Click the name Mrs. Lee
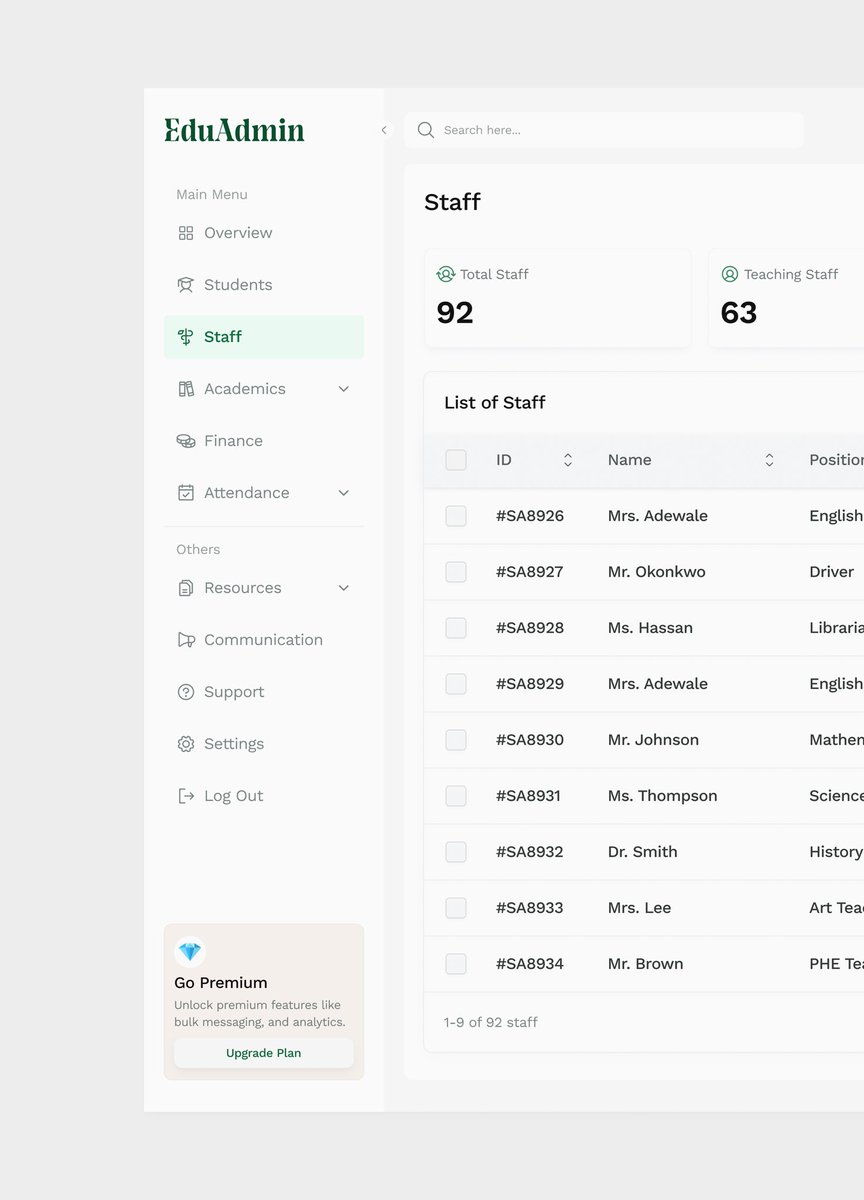Viewport: 864px width, 1200px height. (x=640, y=908)
